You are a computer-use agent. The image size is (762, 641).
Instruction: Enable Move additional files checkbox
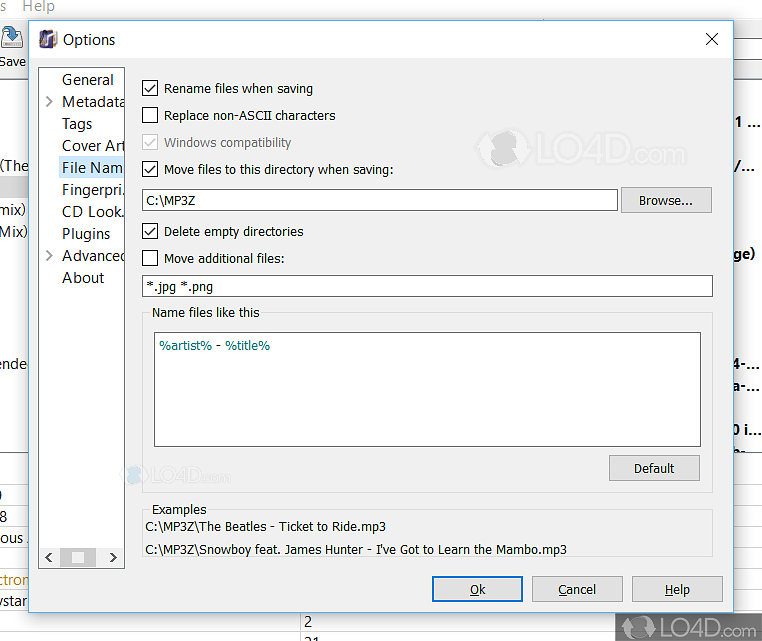point(150,258)
